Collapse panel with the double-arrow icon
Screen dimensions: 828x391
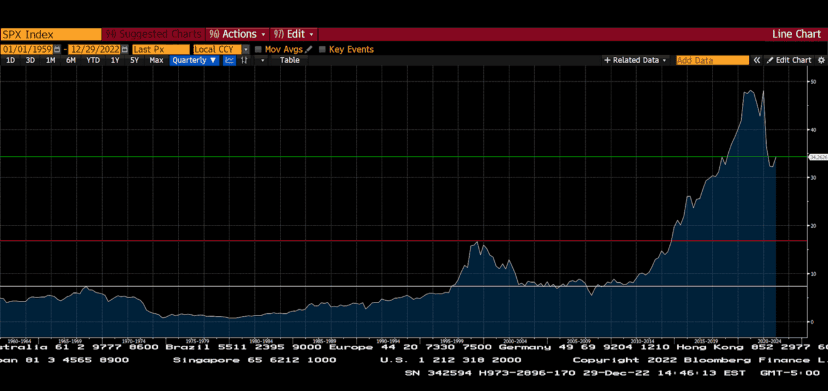click(x=757, y=60)
